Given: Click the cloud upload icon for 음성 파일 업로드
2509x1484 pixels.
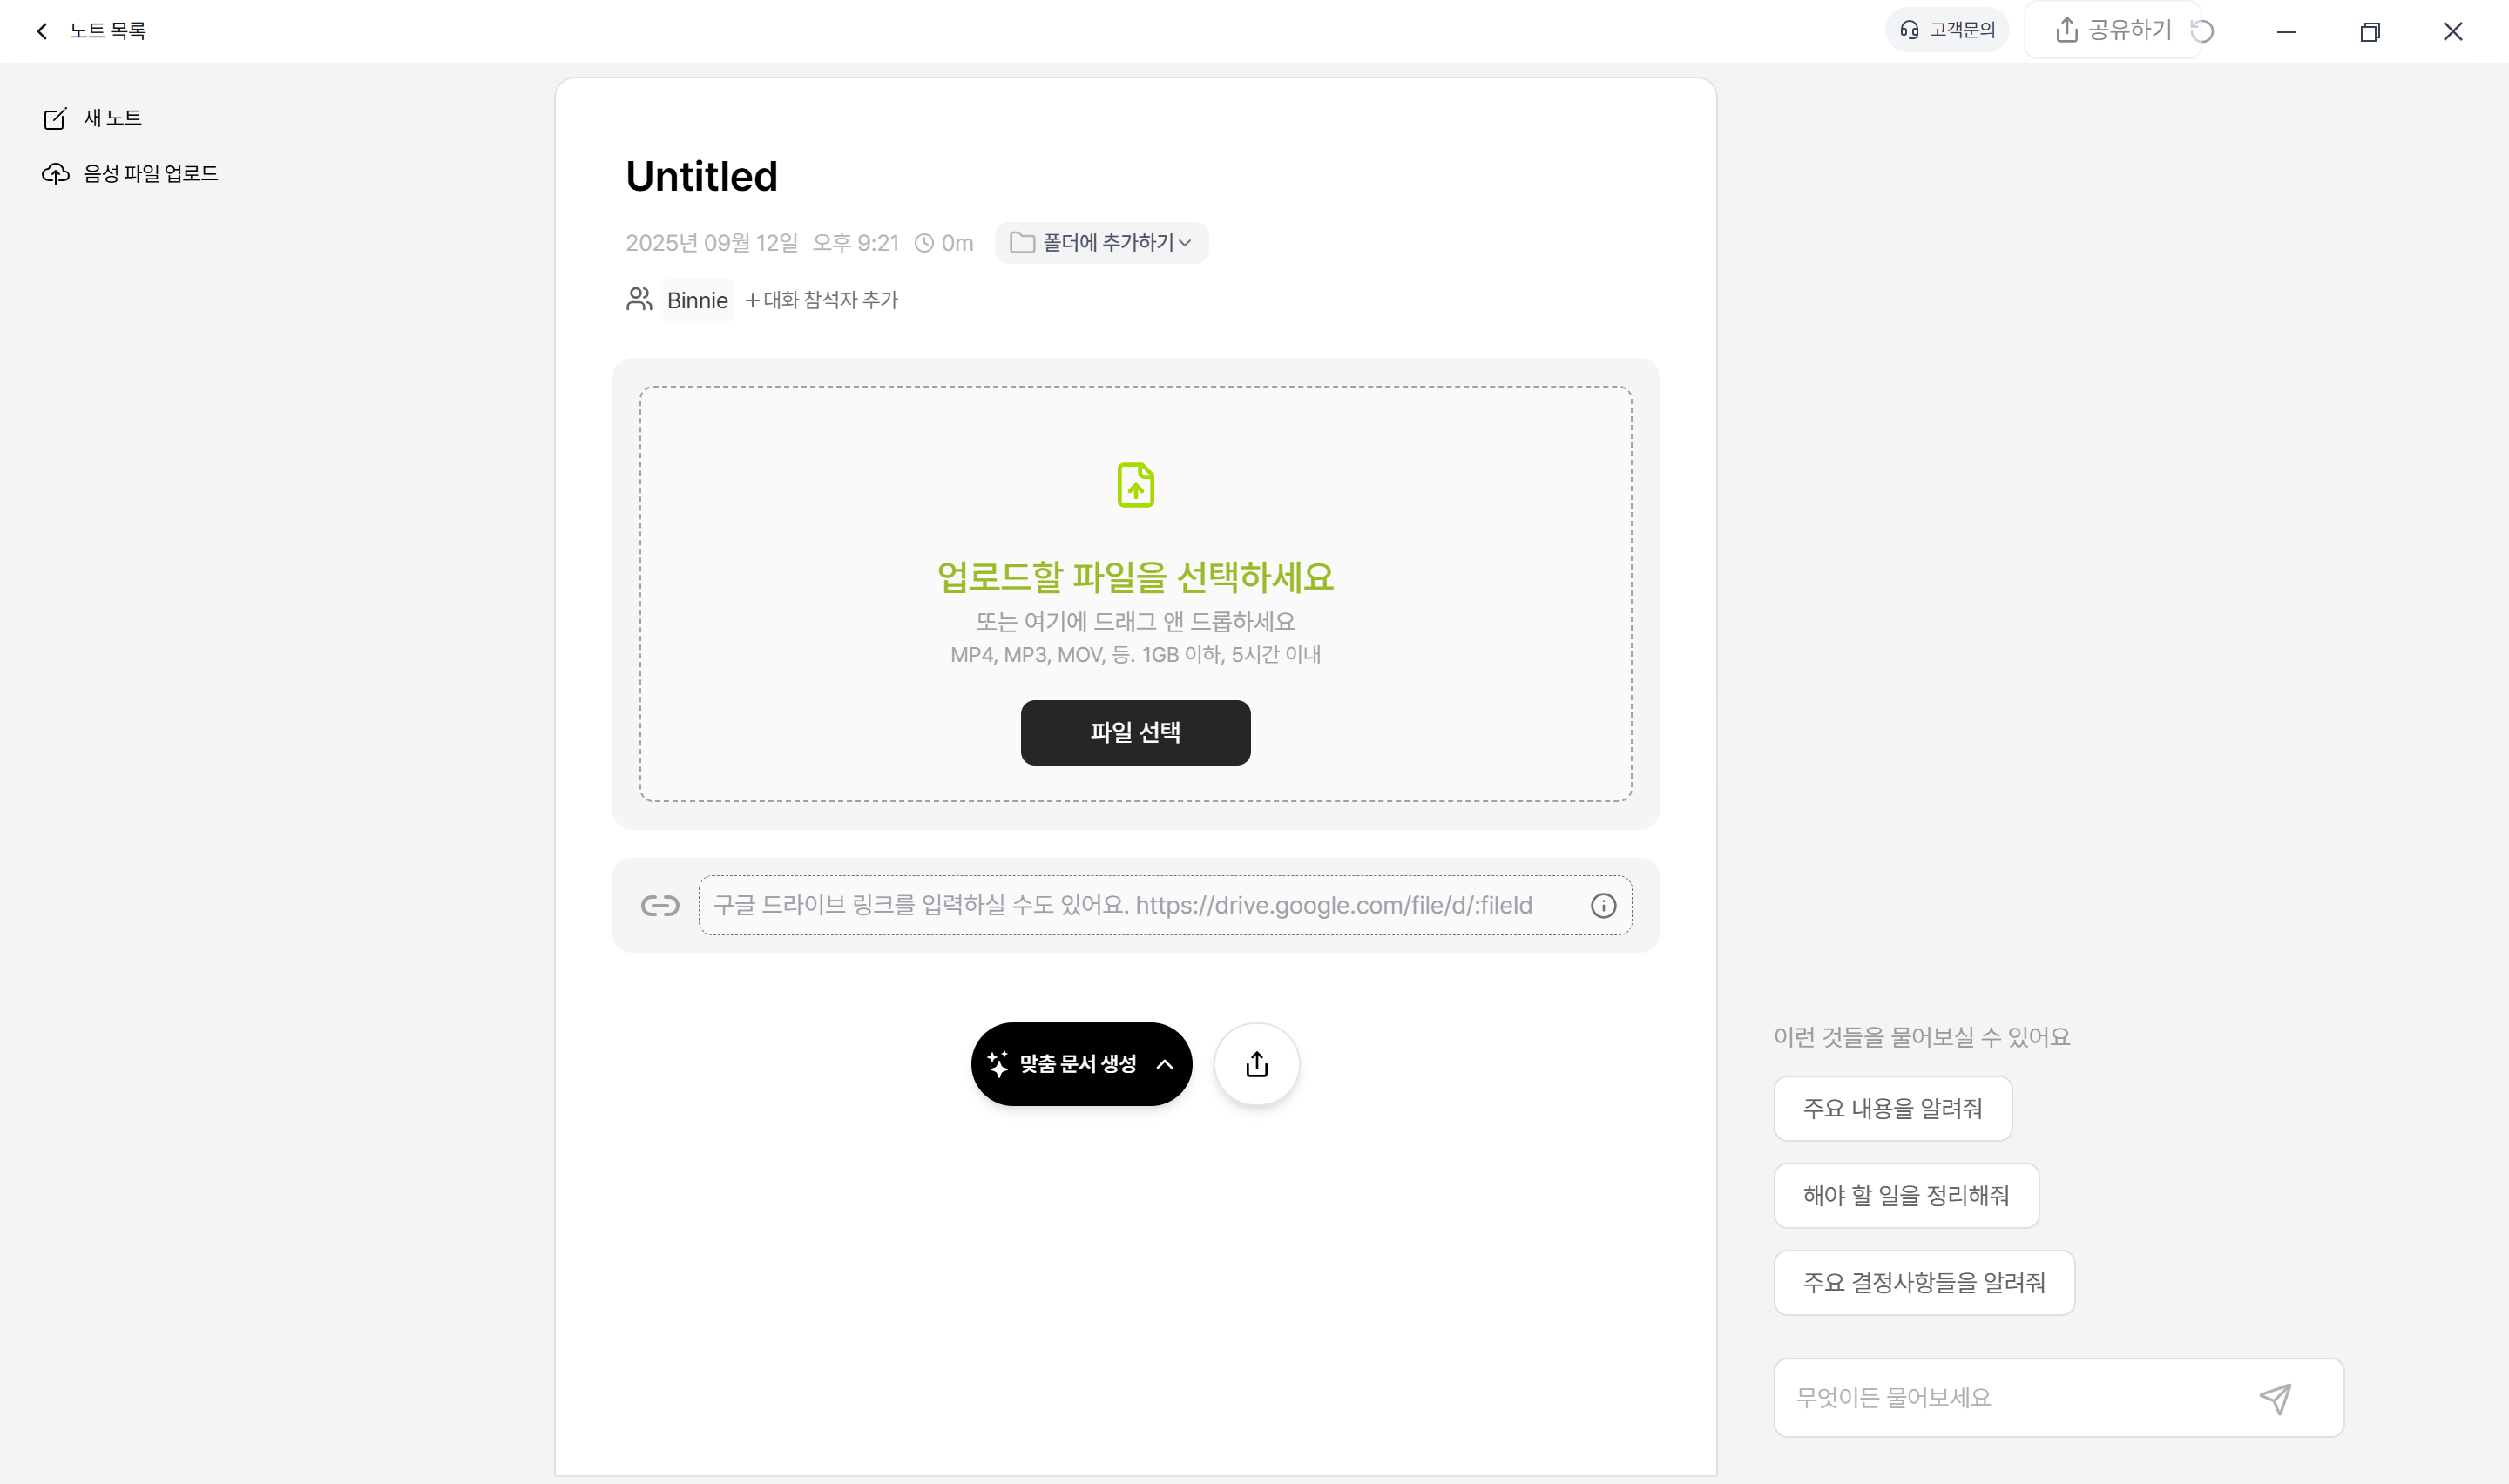Looking at the screenshot, I should (x=55, y=174).
